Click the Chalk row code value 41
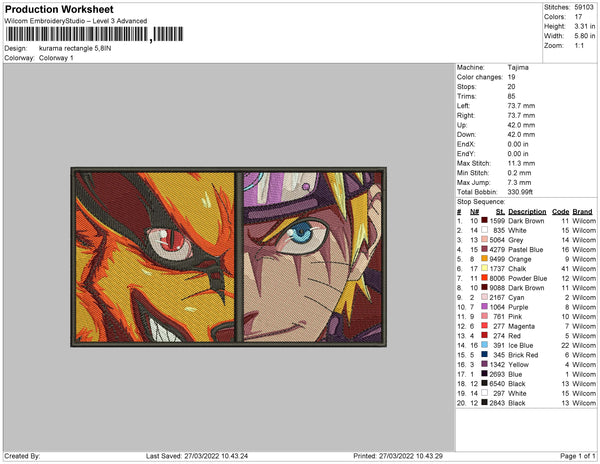 565,269
